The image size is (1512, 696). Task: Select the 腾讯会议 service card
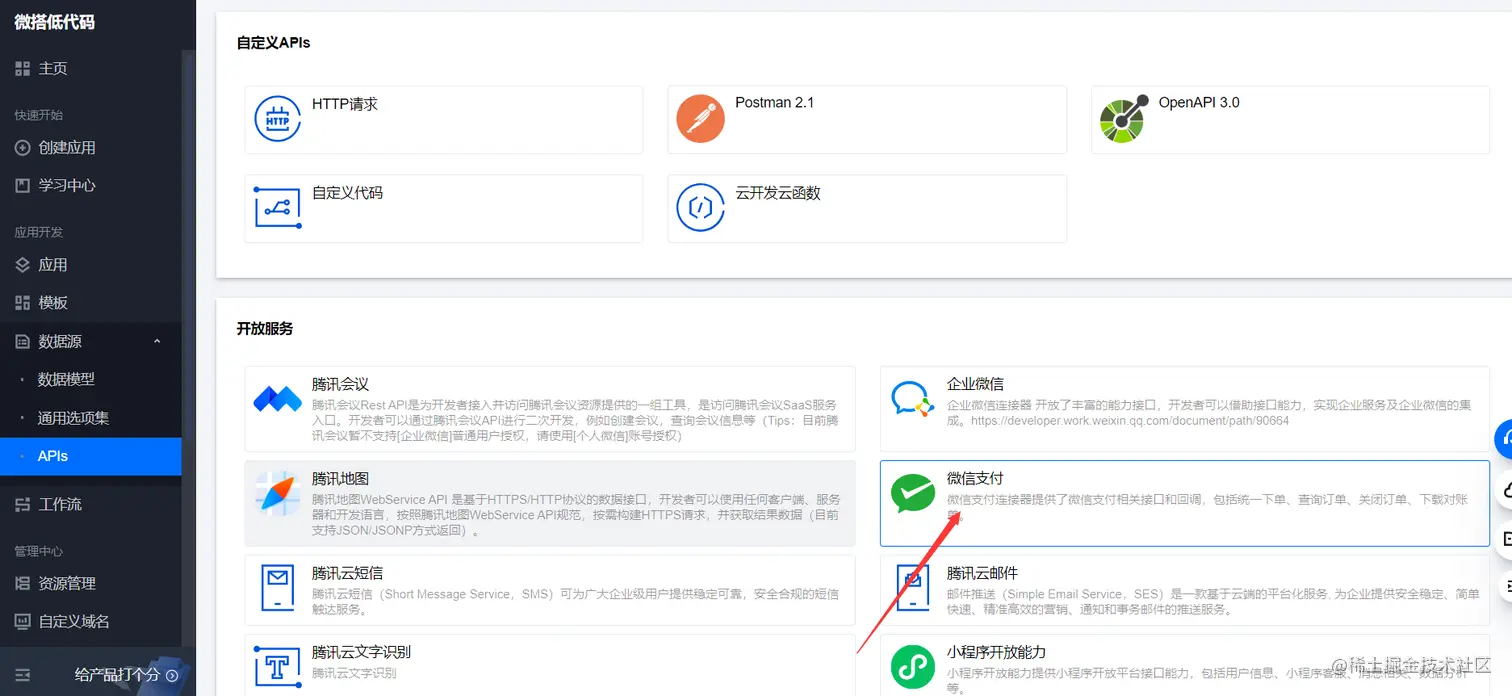click(x=550, y=409)
